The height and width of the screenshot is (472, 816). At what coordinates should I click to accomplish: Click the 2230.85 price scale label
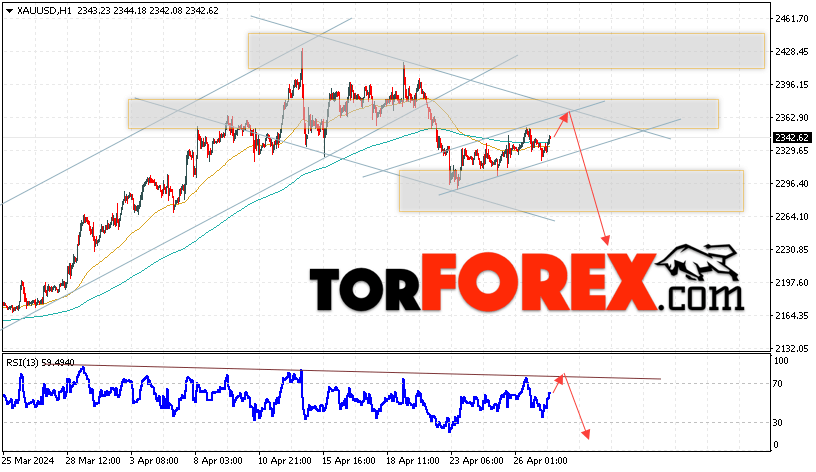coord(792,250)
